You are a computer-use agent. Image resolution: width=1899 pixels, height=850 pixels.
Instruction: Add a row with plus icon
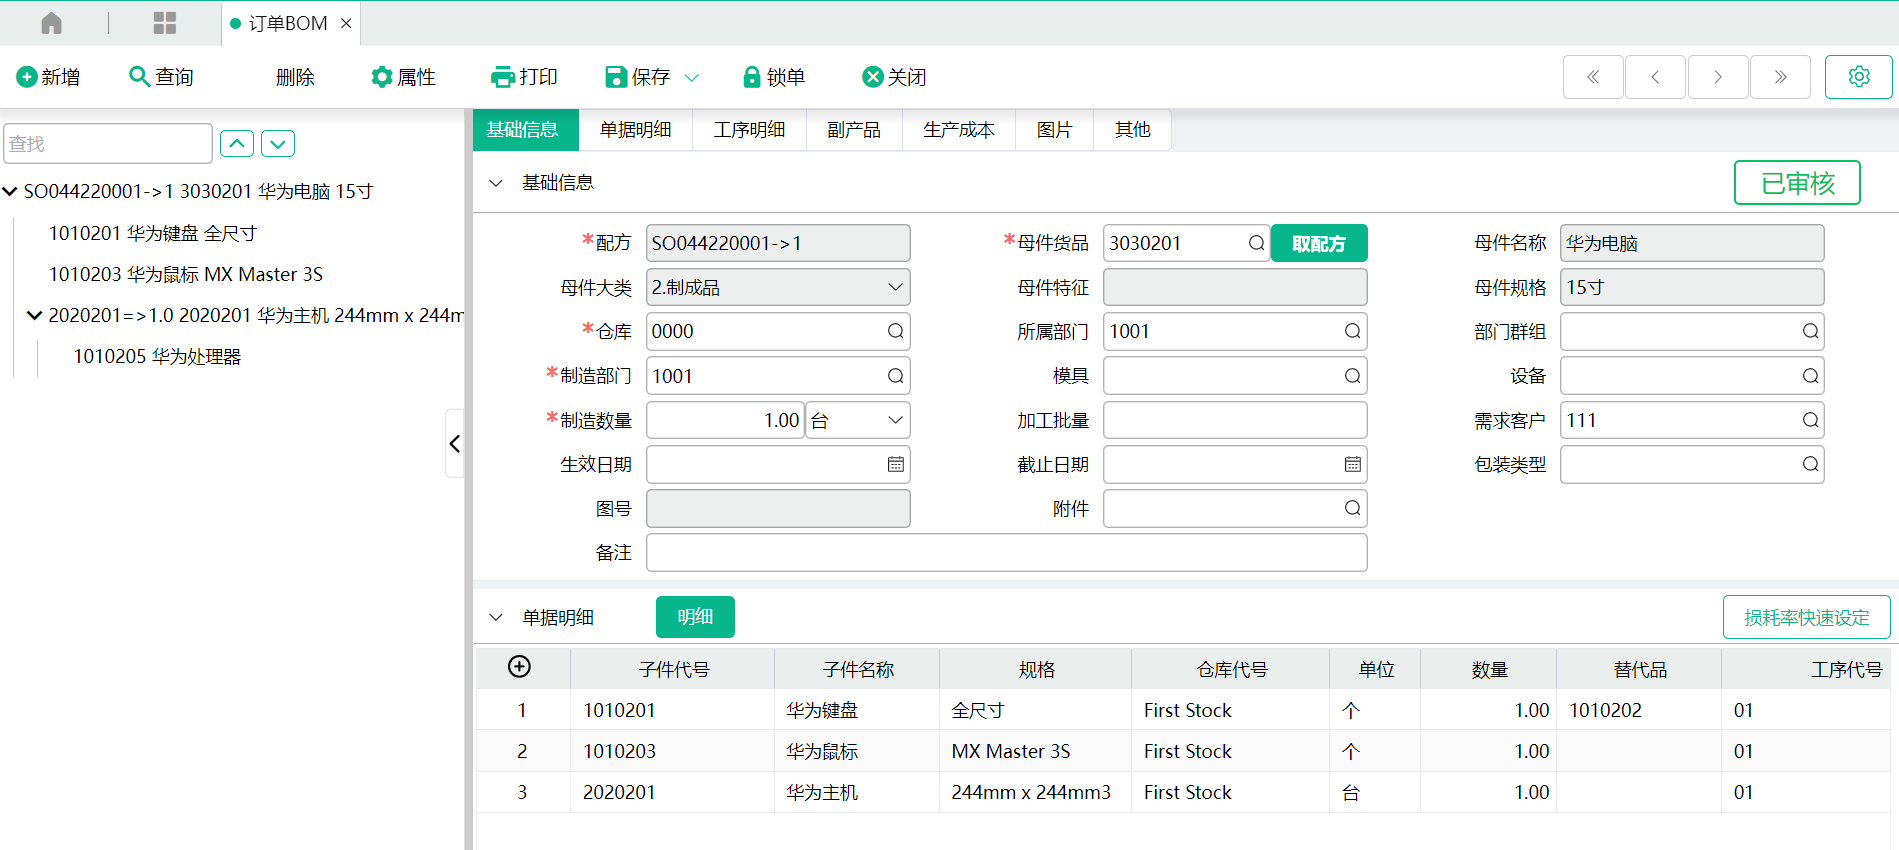pyautogui.click(x=519, y=667)
